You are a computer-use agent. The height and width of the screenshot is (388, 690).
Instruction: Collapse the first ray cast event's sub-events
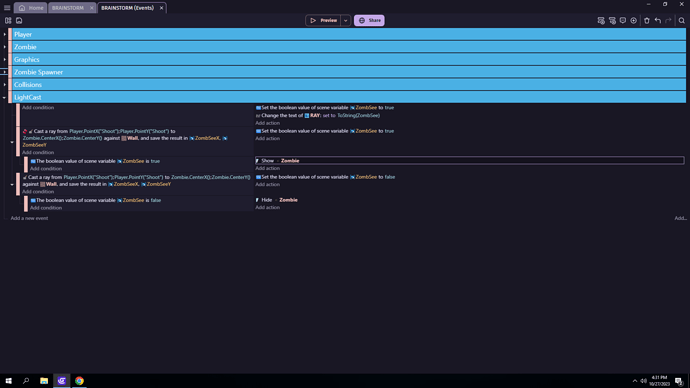pyautogui.click(x=12, y=142)
